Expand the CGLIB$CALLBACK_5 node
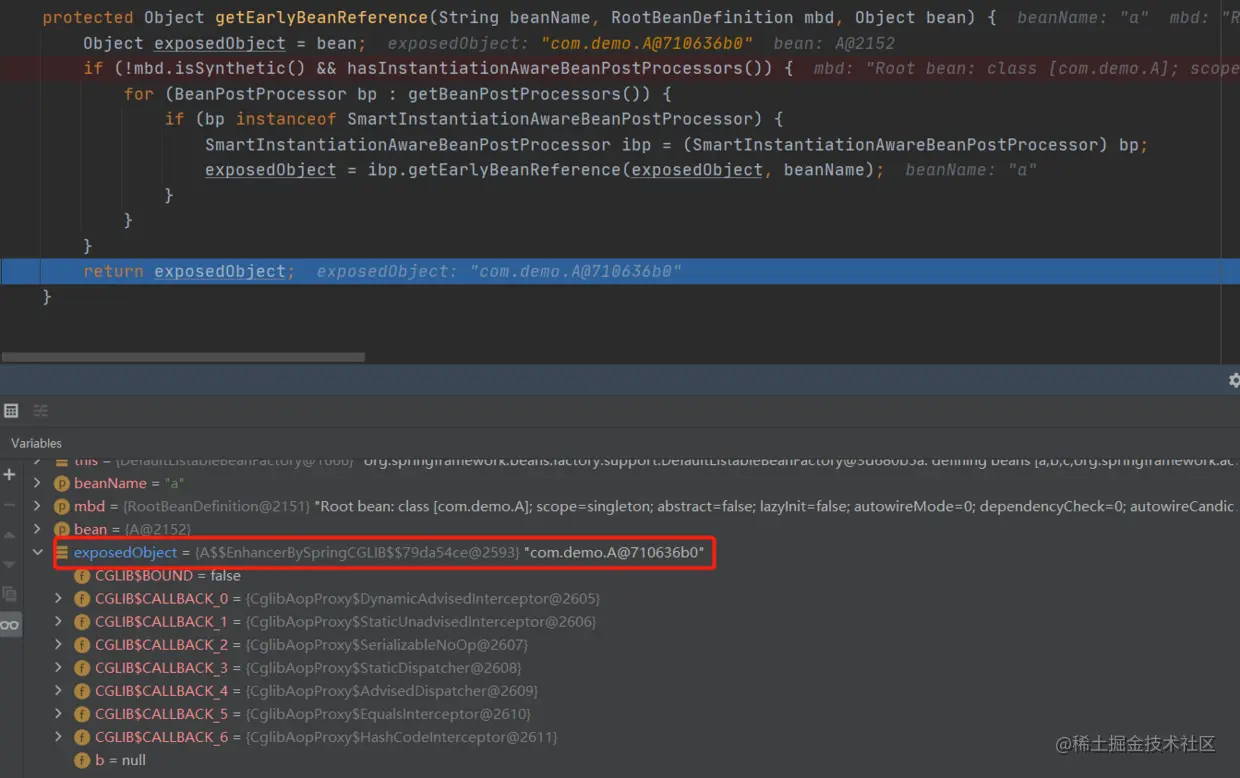 click(x=58, y=714)
